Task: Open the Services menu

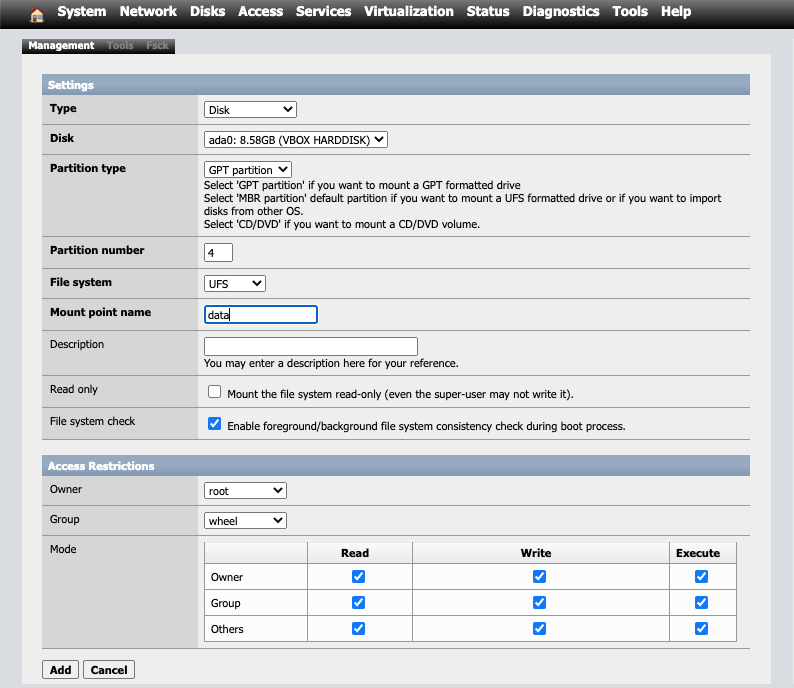Action: 323,12
